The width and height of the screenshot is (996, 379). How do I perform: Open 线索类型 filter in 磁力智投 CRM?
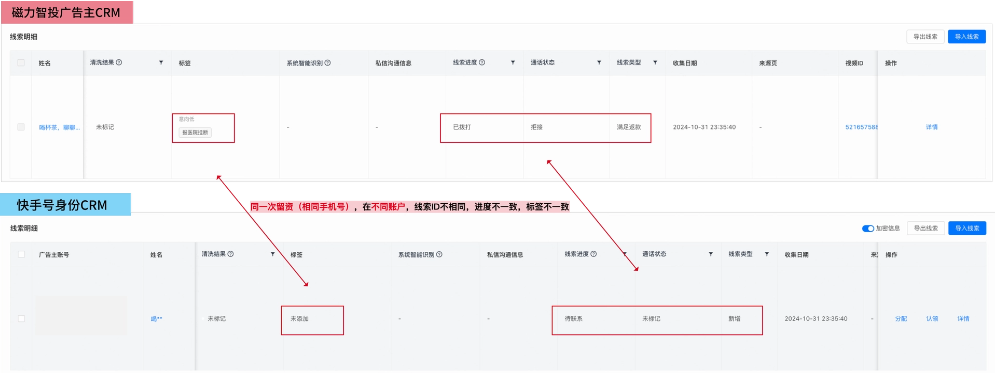655,63
